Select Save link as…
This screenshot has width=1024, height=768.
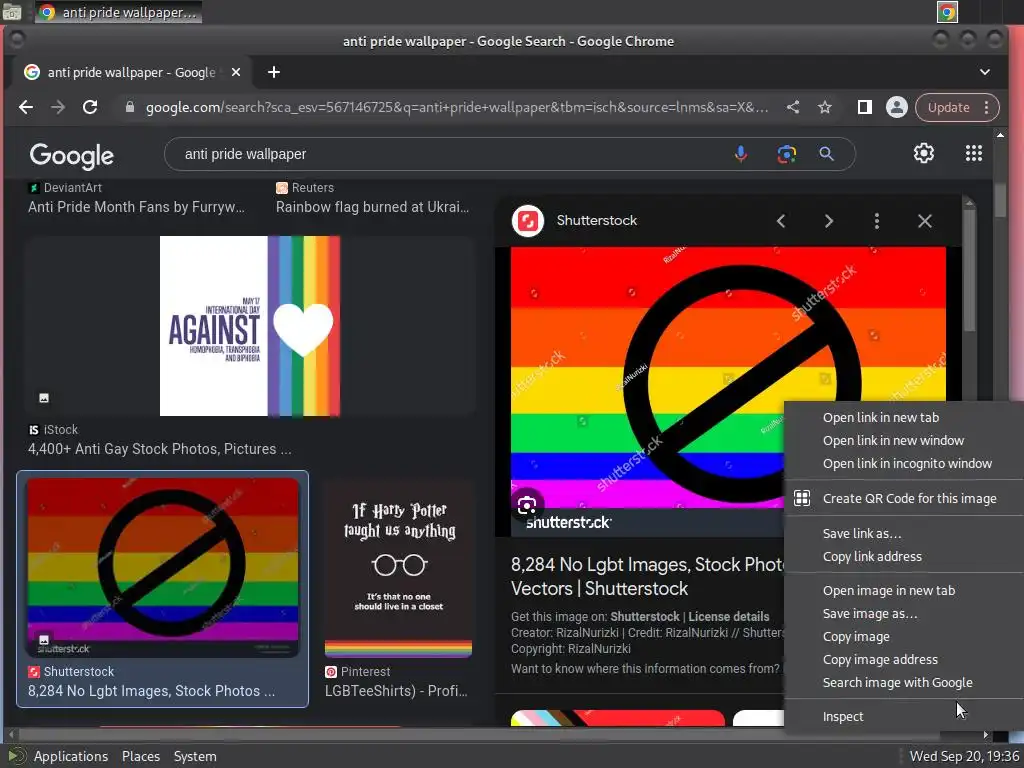pos(862,534)
